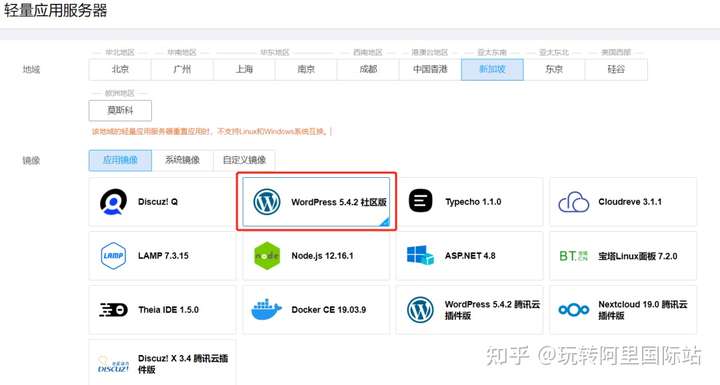
Task: Select the 硅谷 region
Action: [x=616, y=69]
